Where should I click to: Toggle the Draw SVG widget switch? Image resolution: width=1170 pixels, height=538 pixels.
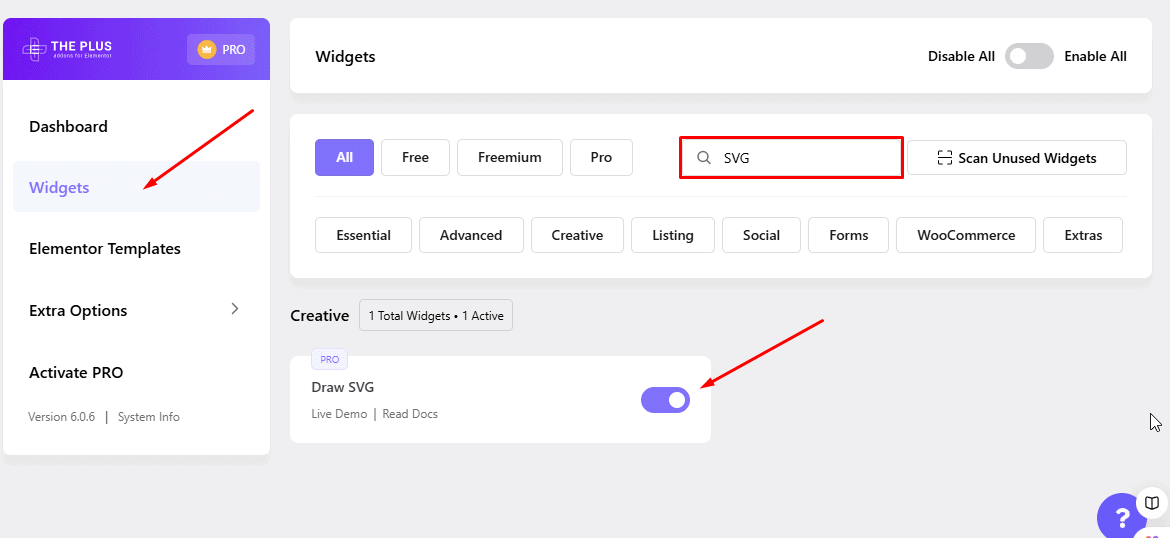tap(665, 400)
